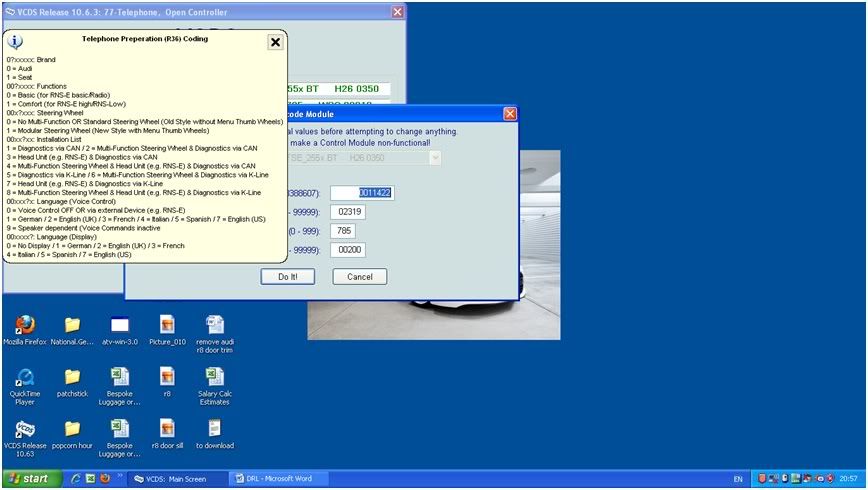The height and width of the screenshot is (490, 868).
Task: Switch to VCDS: Main Screen taskbar item
Action: (x=177, y=479)
